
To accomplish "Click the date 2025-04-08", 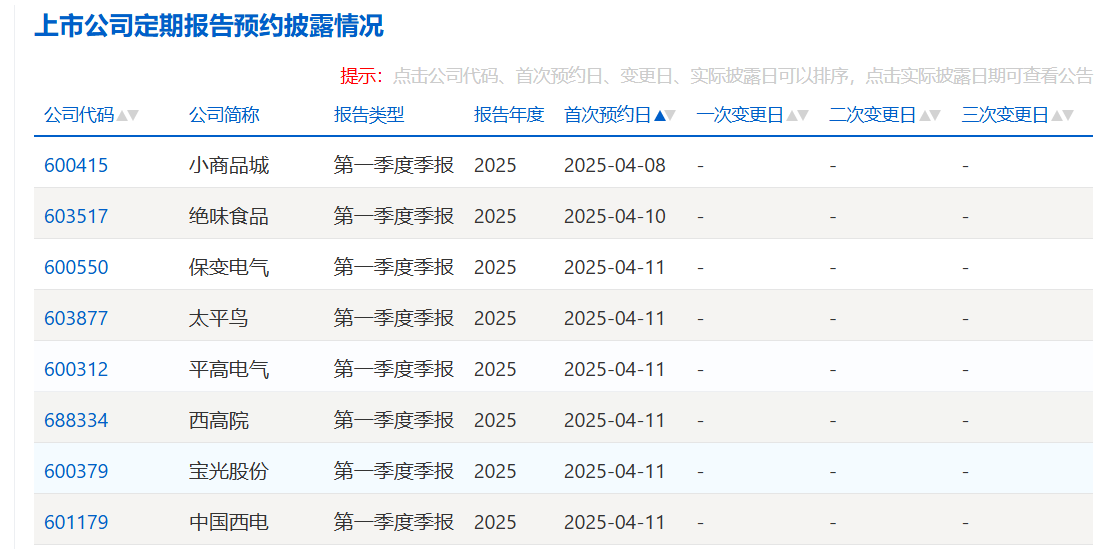I will 614,165.
